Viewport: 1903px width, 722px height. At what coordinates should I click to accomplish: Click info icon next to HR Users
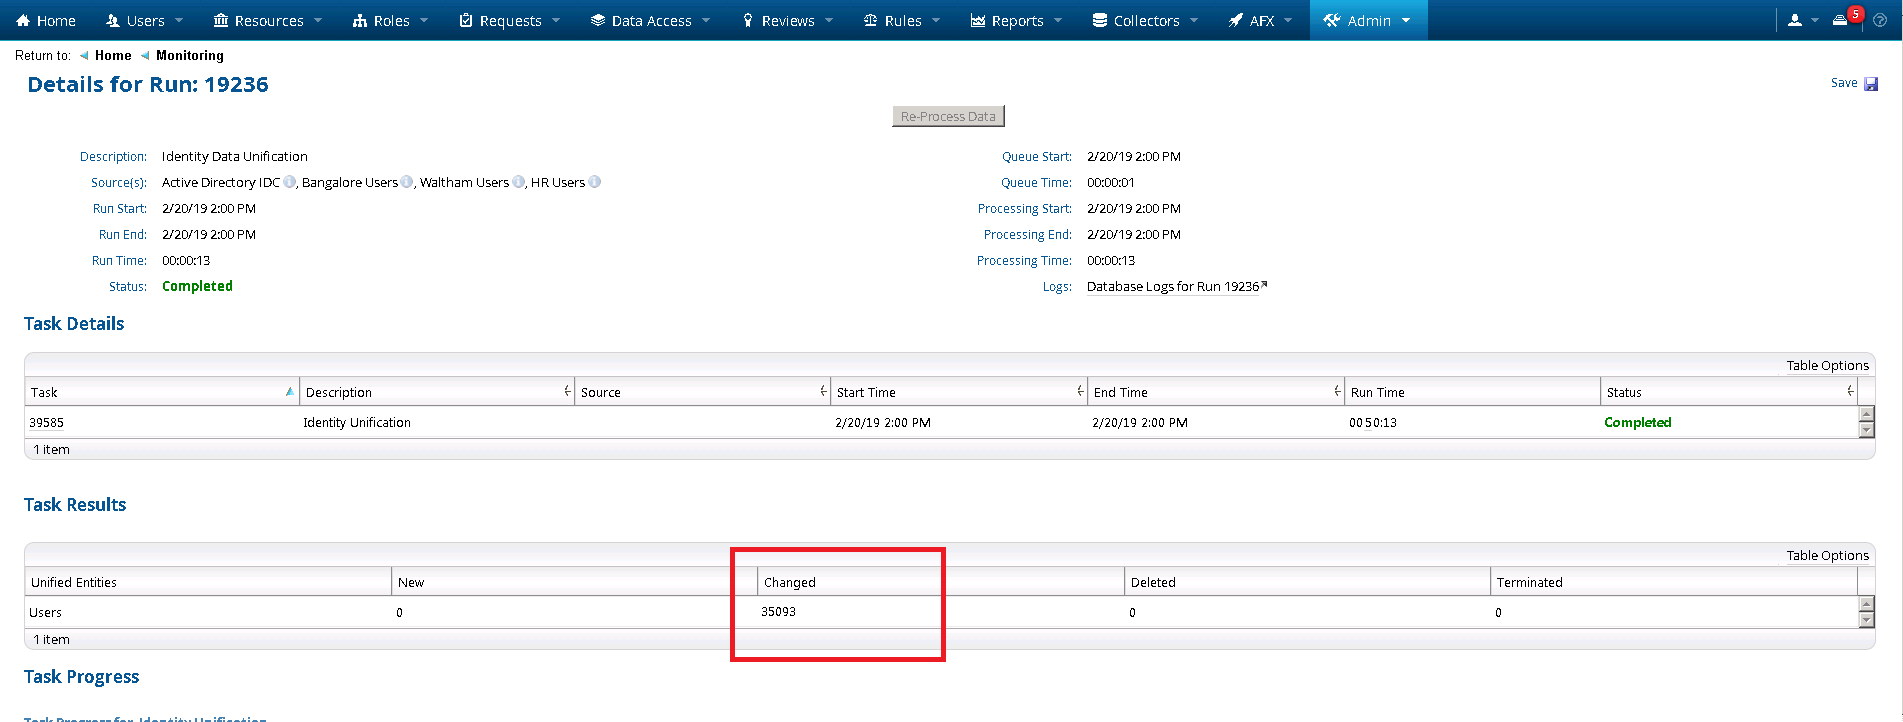coord(594,182)
